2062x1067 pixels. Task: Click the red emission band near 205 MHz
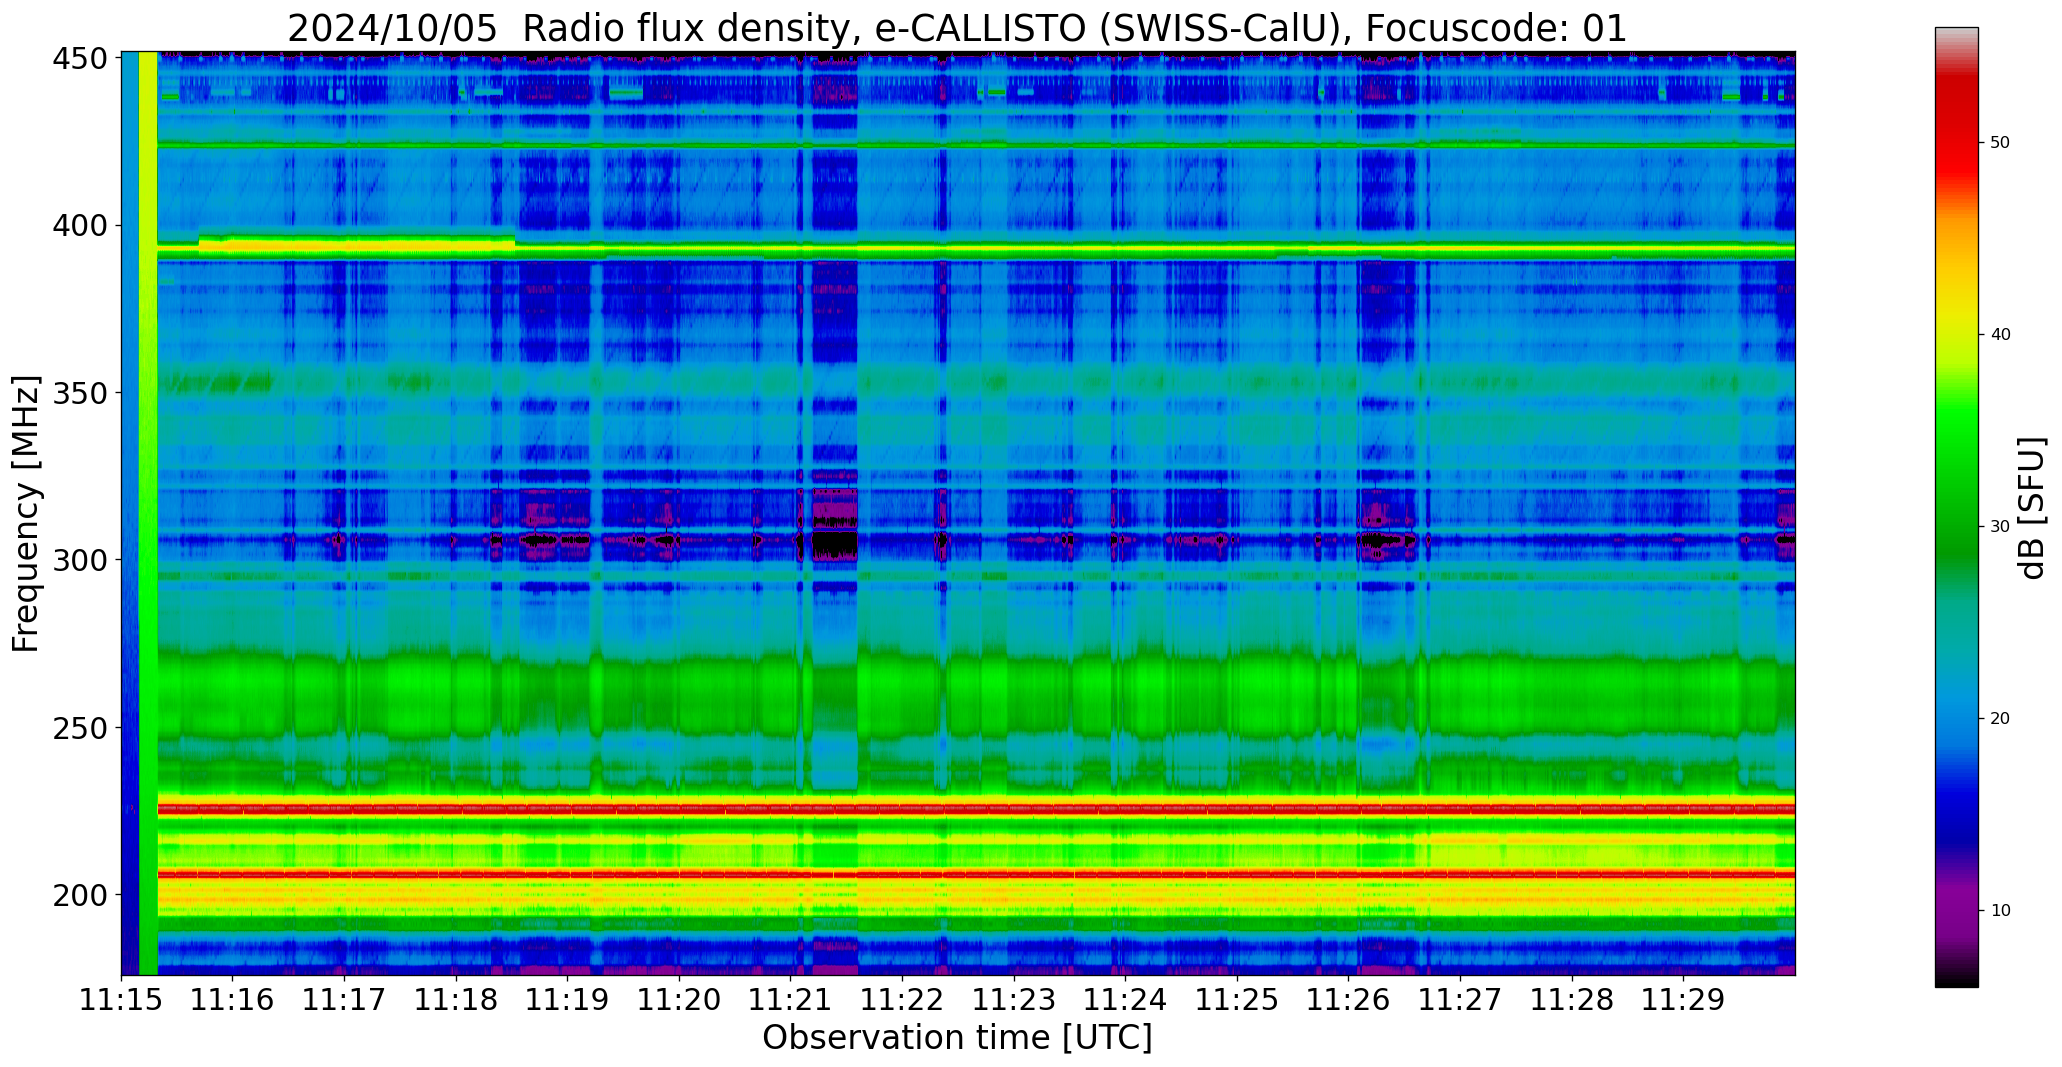(x=976, y=874)
